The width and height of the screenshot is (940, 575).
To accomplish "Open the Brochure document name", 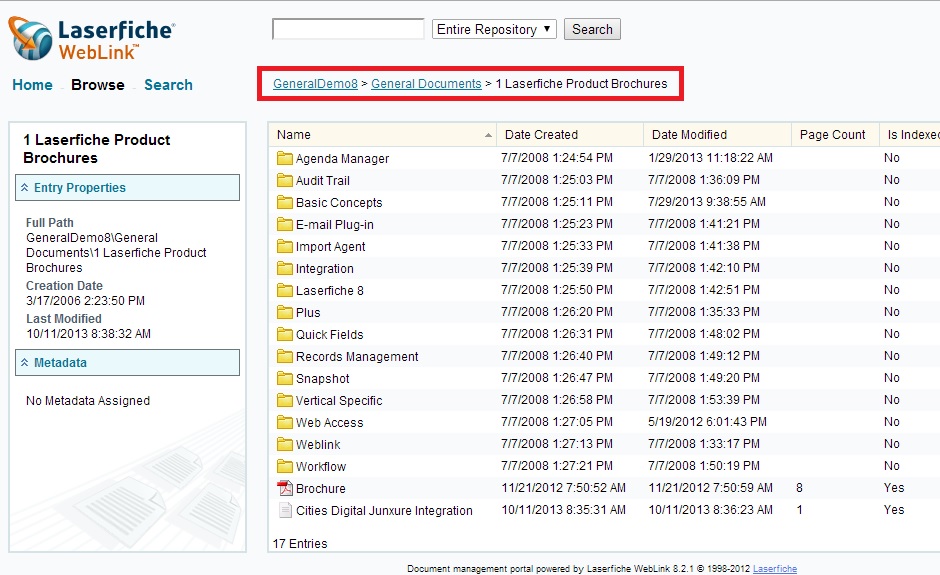I will pyautogui.click(x=321, y=489).
